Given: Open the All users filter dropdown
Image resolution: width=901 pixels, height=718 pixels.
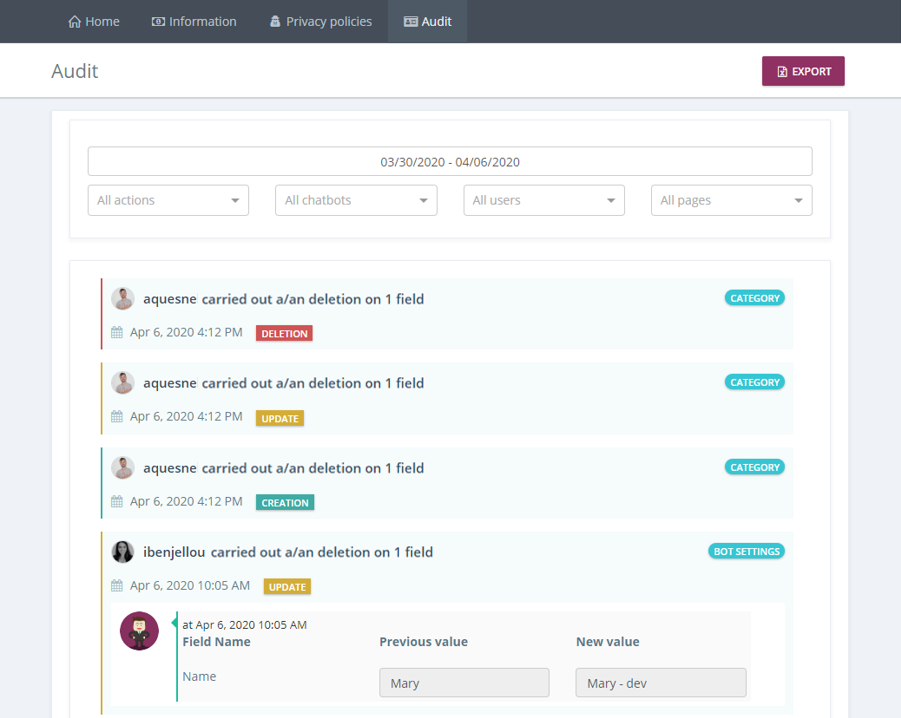Looking at the screenshot, I should [544, 200].
